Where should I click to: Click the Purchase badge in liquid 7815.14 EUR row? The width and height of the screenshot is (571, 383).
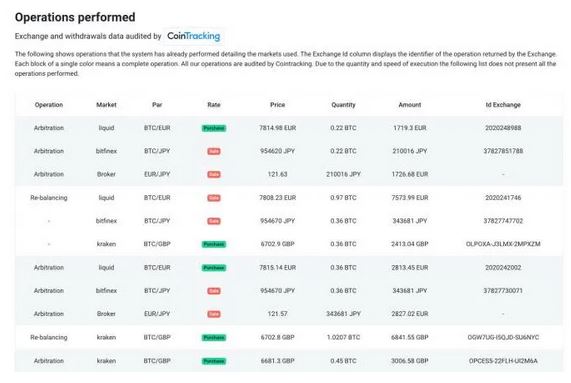(214, 268)
